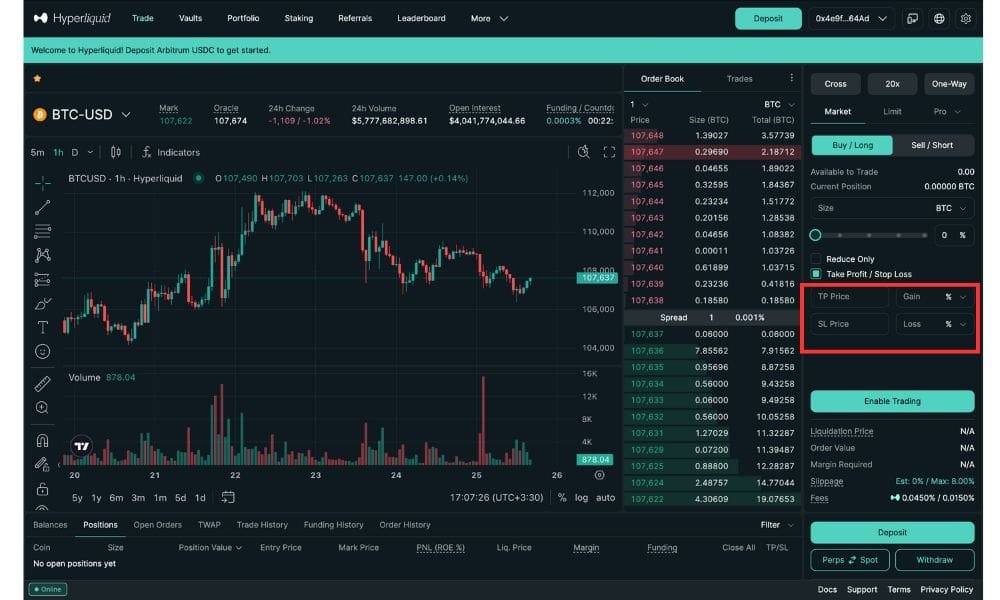The image size is (1000, 600).
Task: Click the size percentage slider handle
Action: coord(815,235)
